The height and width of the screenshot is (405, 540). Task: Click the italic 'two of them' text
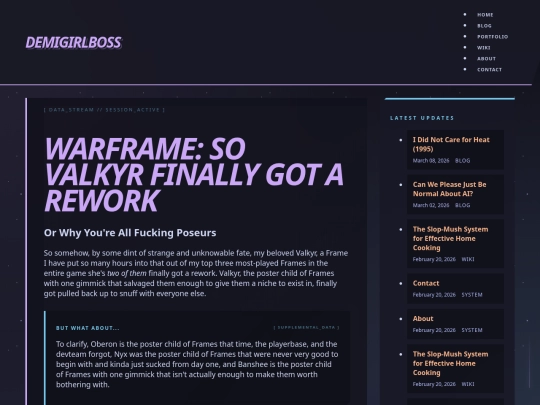pos(127,273)
